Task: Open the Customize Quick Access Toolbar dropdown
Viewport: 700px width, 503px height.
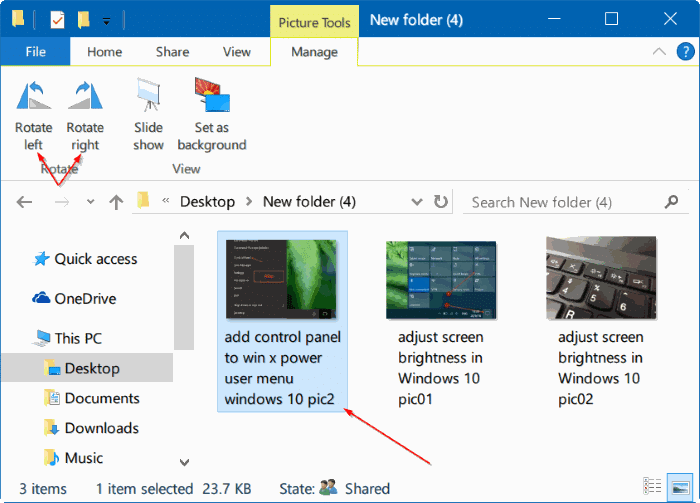Action: [106, 21]
